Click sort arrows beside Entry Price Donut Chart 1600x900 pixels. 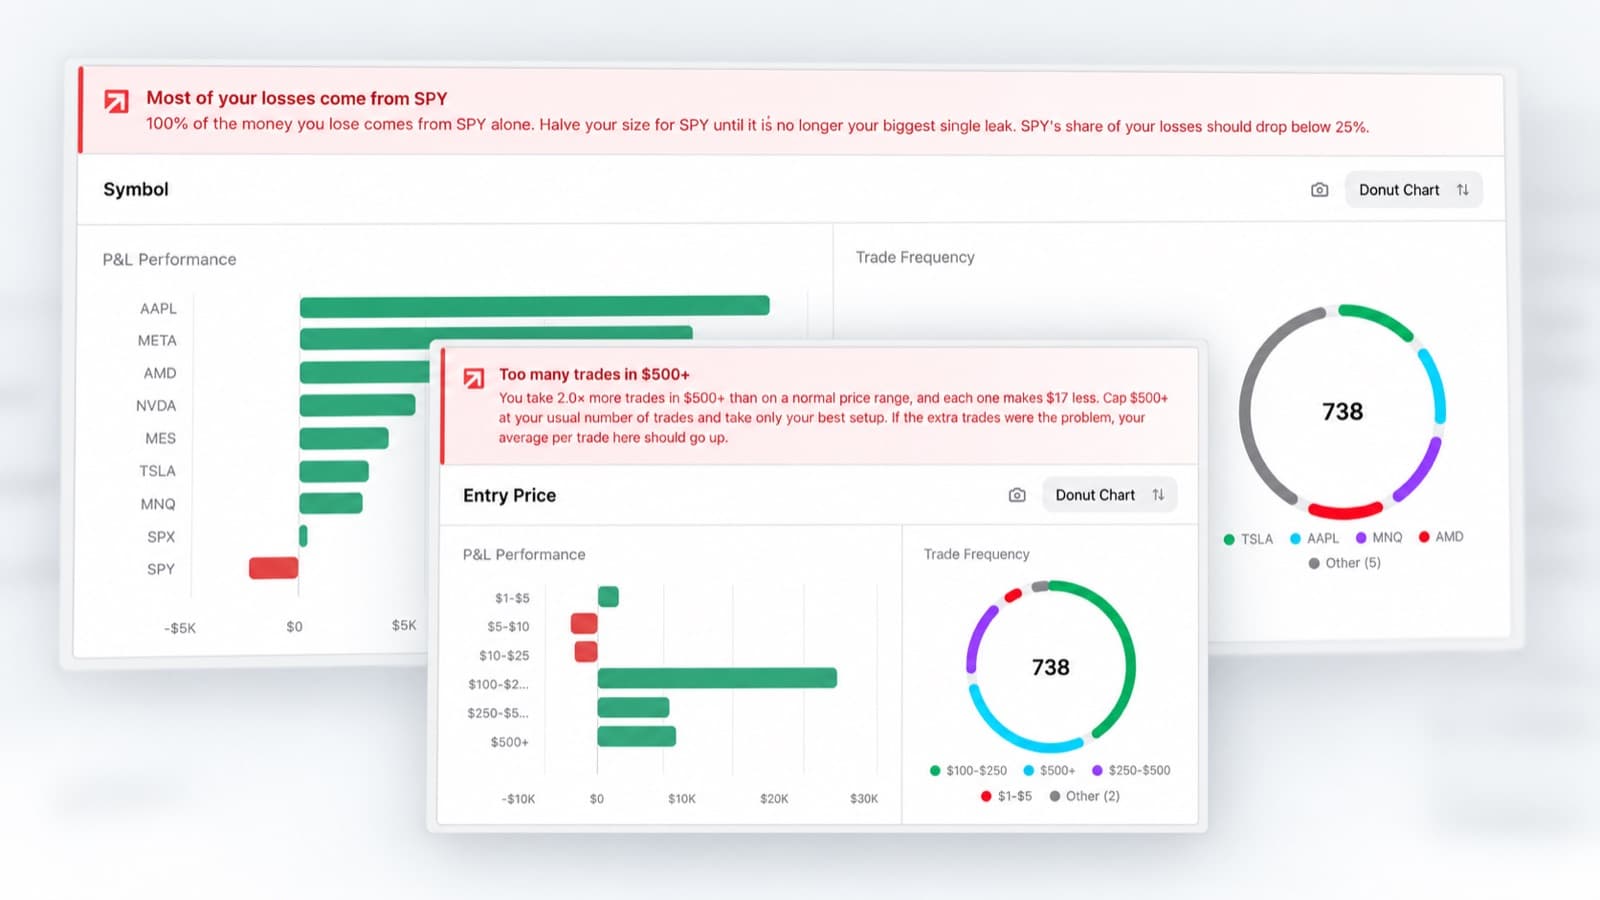(x=1158, y=495)
